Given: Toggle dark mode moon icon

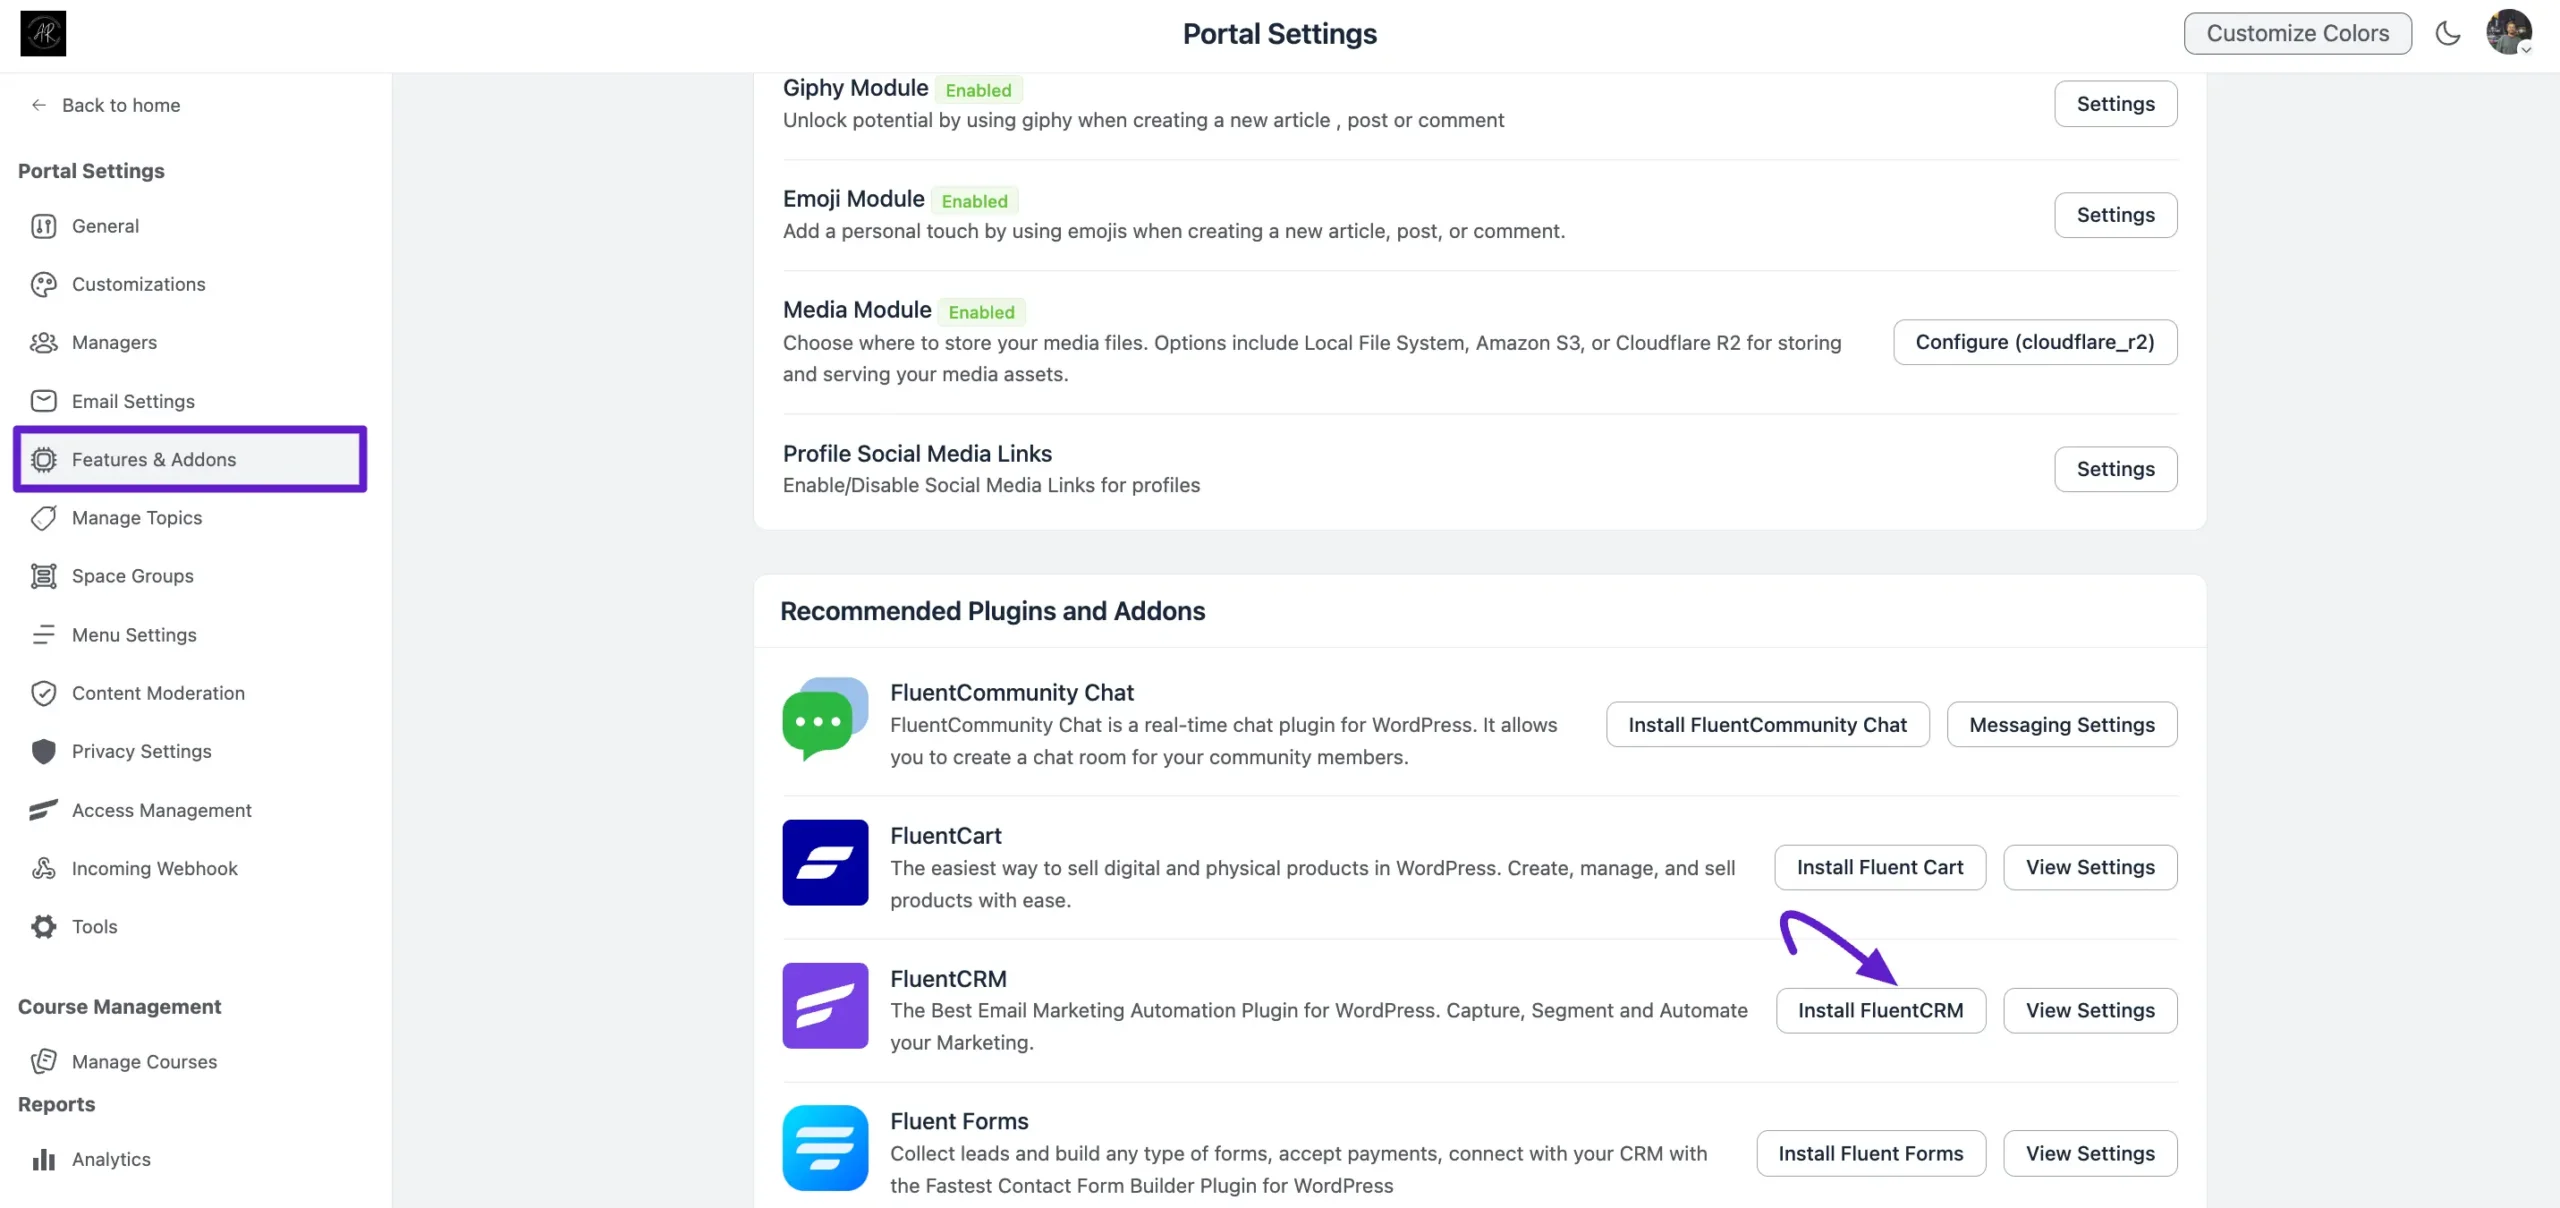Looking at the screenshot, I should 2447,34.
